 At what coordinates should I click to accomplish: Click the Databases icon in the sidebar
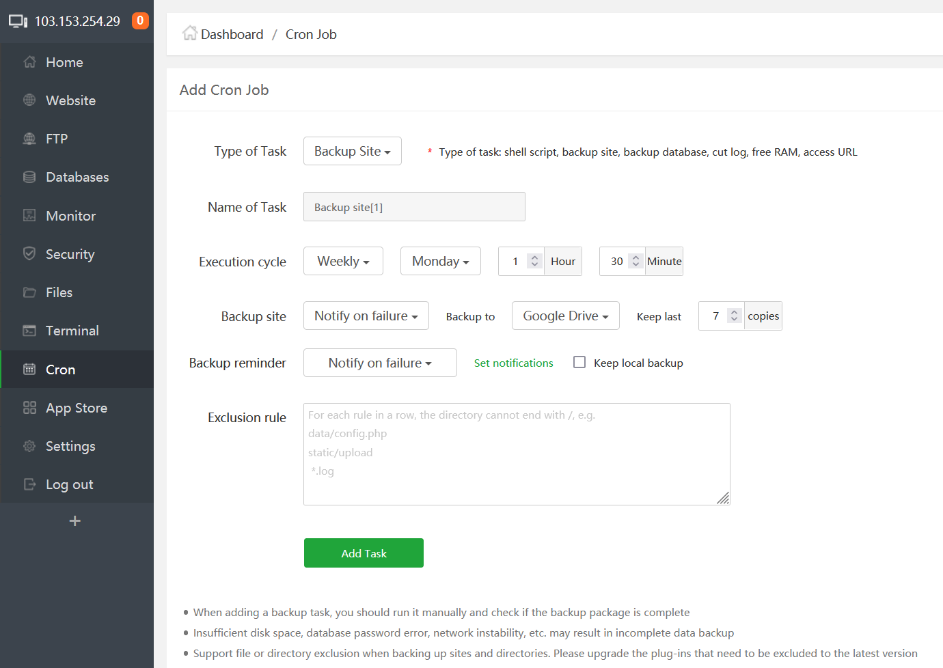(x=29, y=177)
